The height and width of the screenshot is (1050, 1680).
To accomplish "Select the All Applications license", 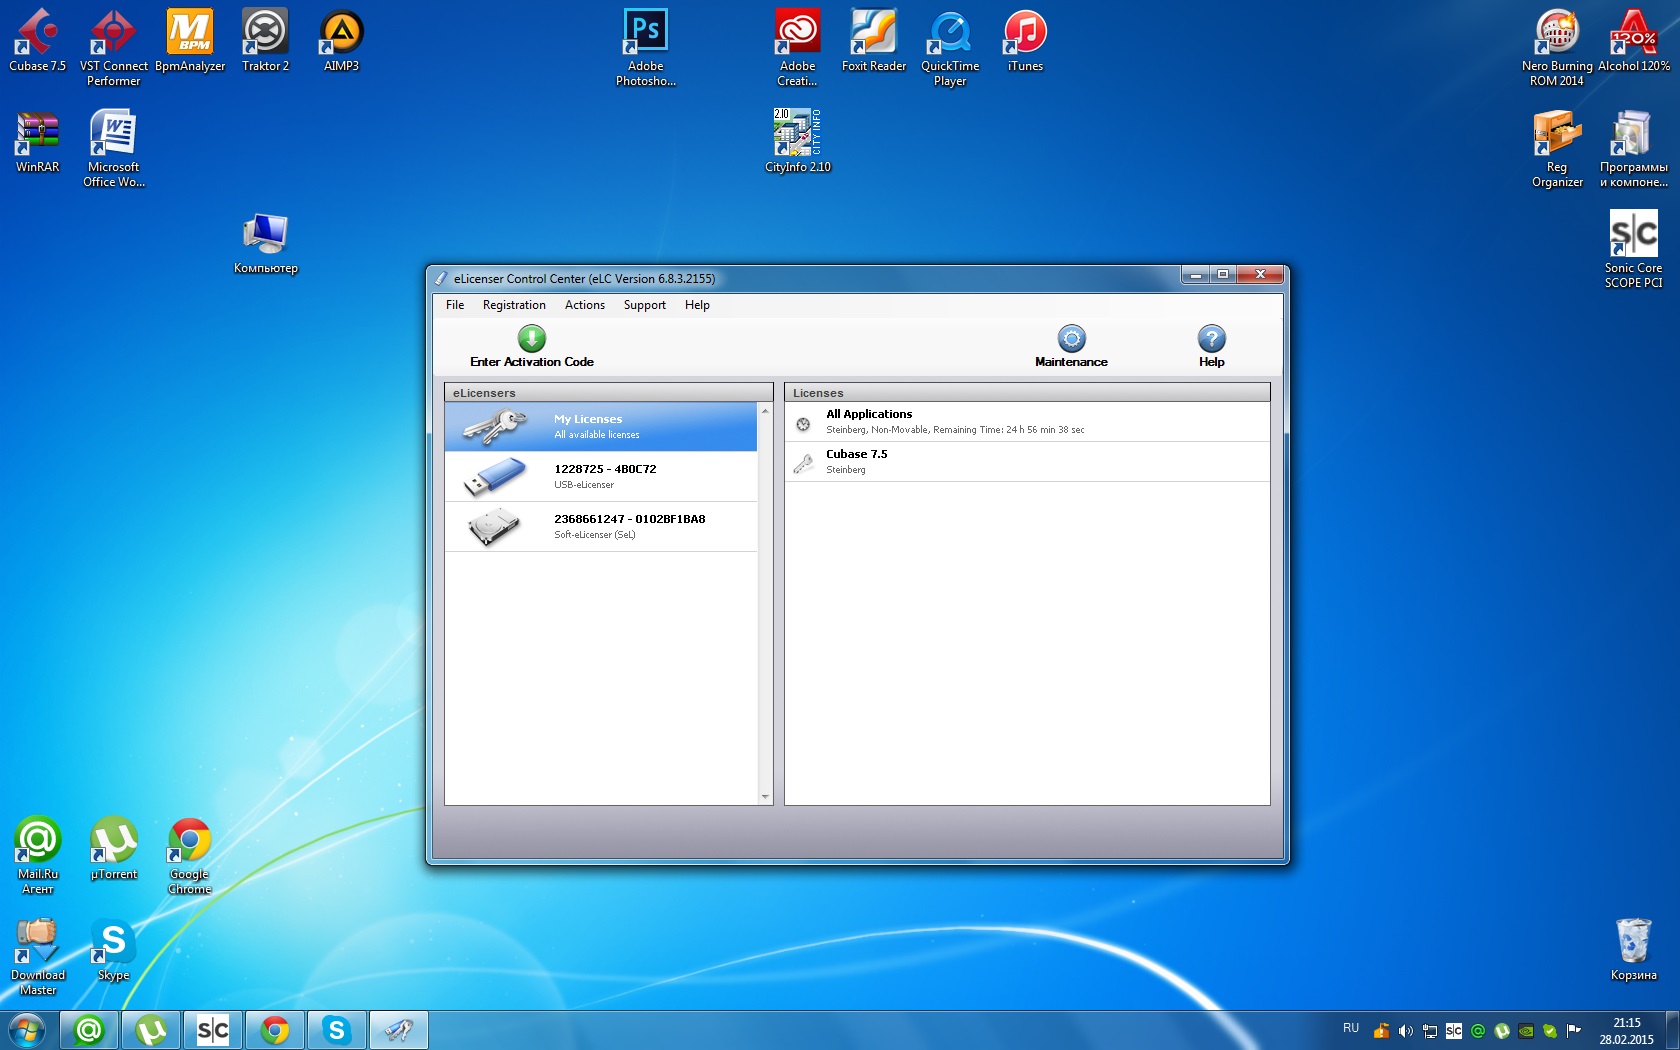I will [1027, 422].
